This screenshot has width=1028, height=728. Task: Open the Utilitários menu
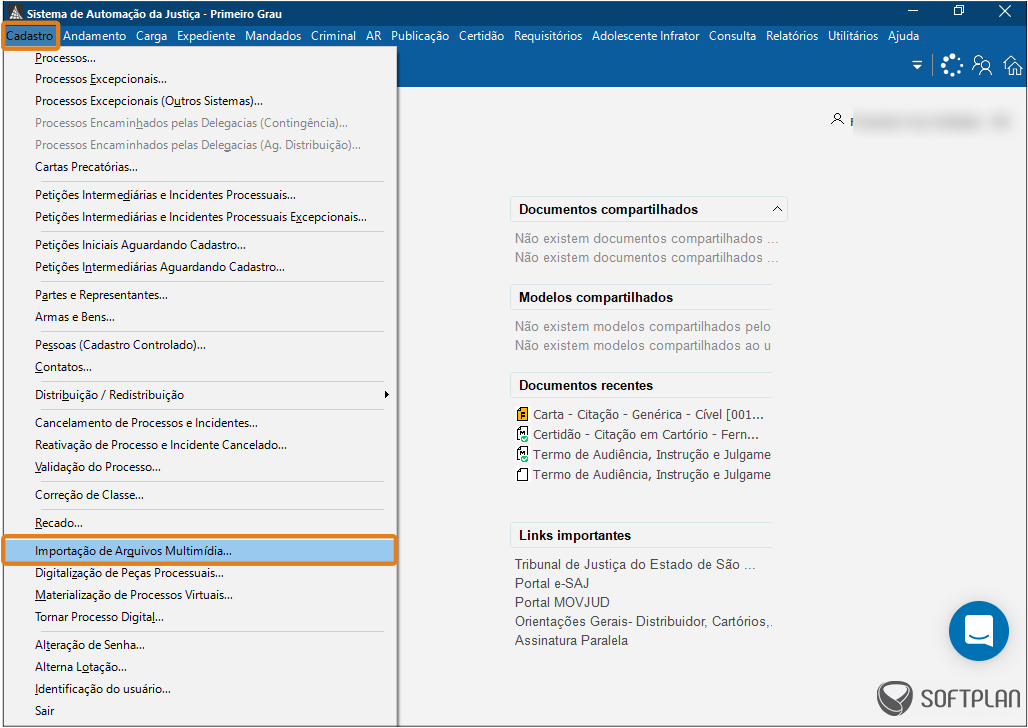[x=853, y=36]
